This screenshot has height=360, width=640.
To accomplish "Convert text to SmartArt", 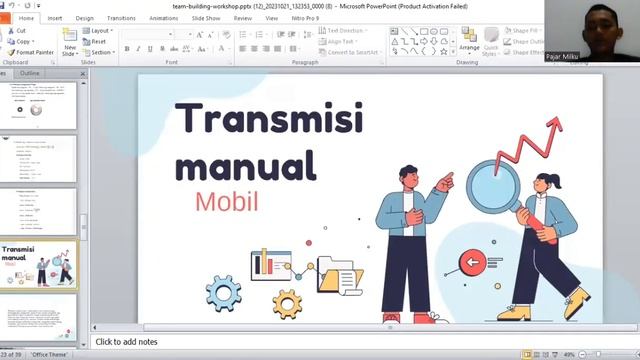I will 351,52.
